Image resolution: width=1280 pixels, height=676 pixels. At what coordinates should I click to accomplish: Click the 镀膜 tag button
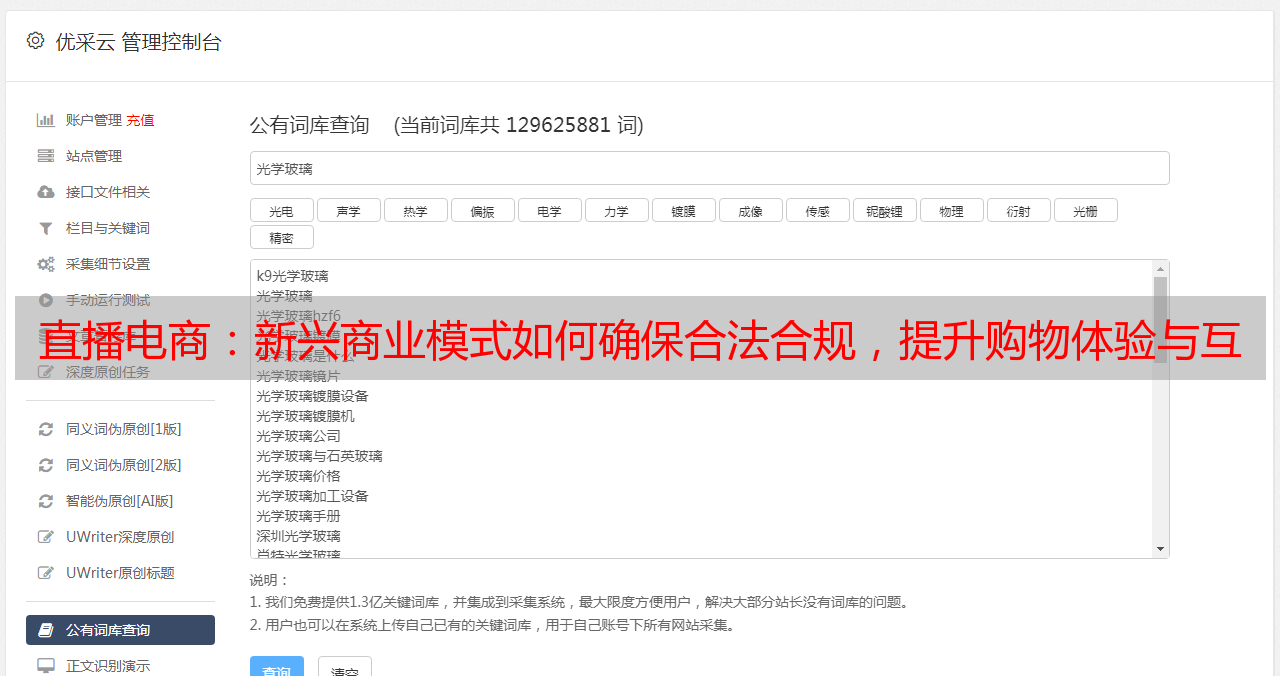684,210
